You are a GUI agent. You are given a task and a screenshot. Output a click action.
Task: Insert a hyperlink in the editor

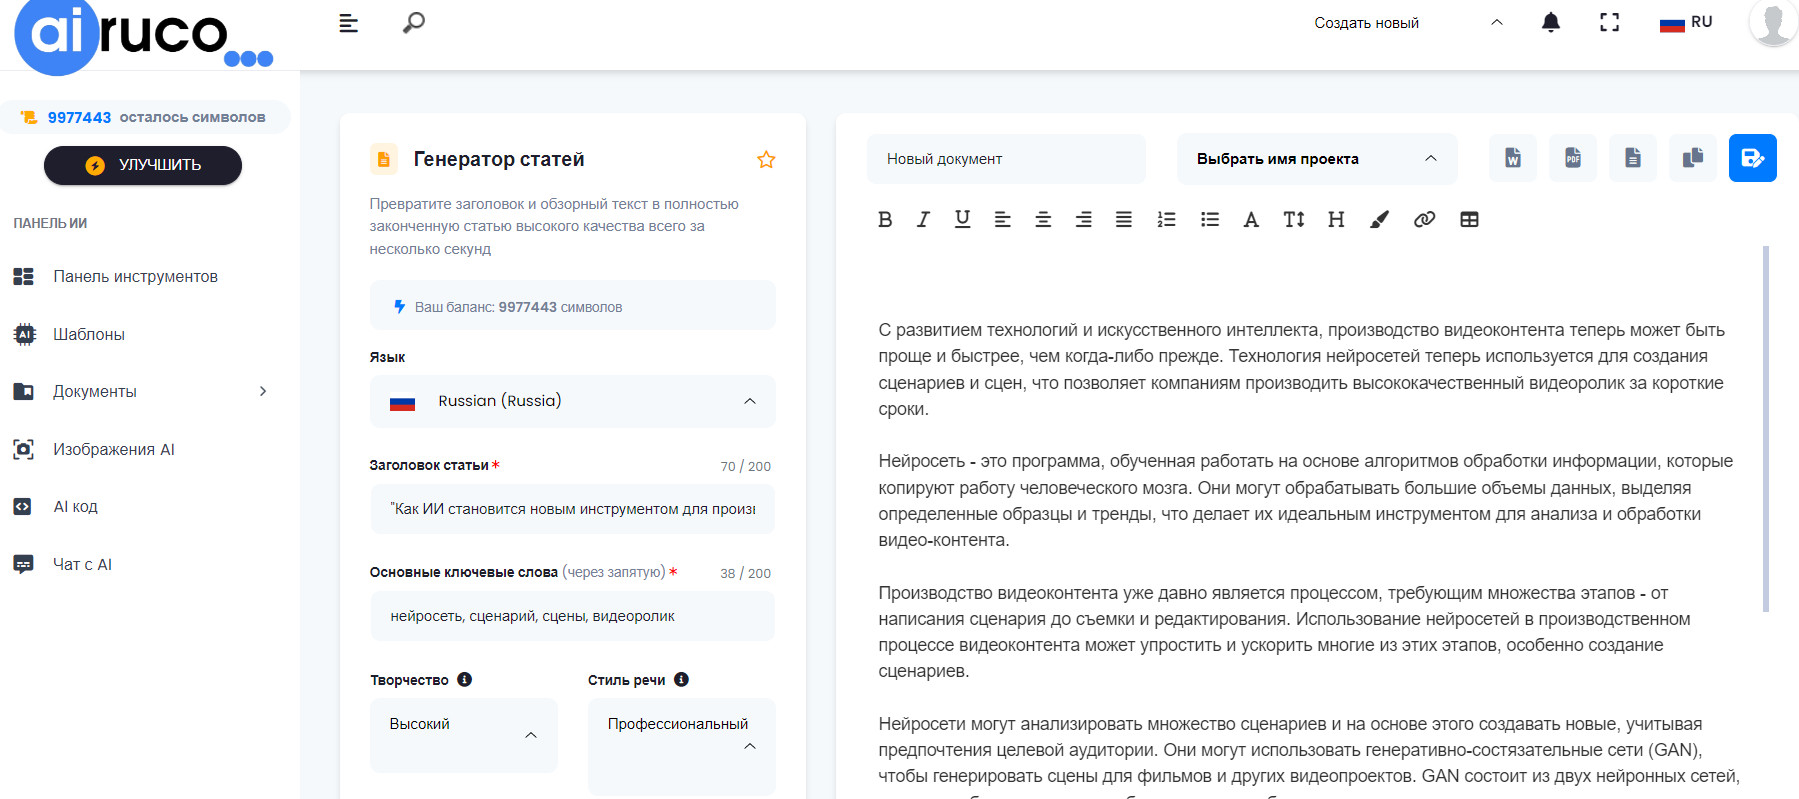tap(1424, 220)
